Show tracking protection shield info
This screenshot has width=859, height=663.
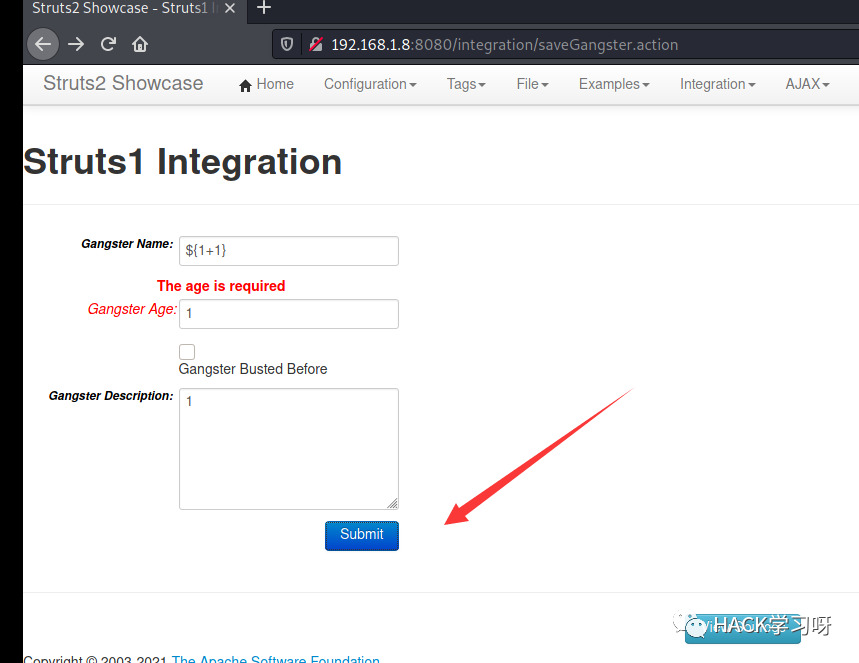click(287, 44)
